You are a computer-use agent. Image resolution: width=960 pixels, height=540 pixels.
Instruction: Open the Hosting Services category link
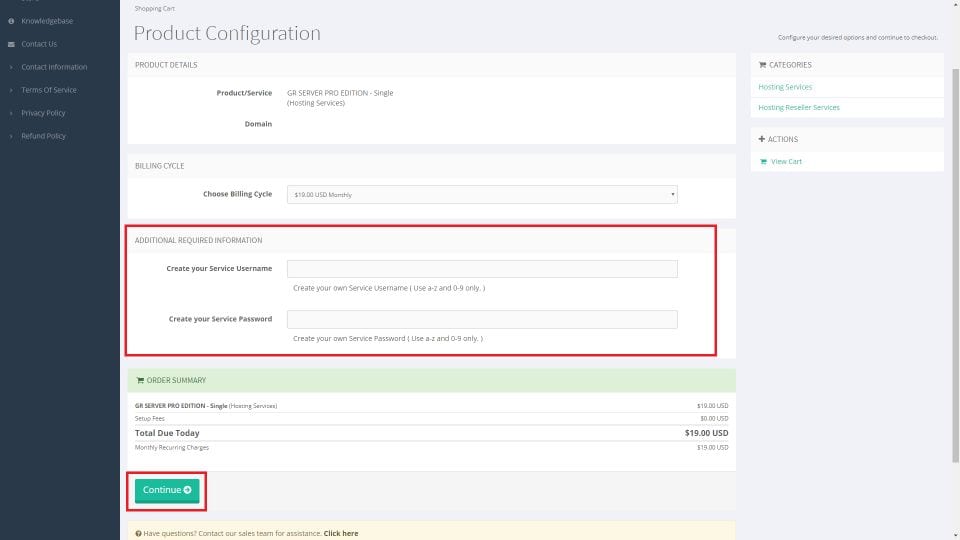[x=785, y=87]
